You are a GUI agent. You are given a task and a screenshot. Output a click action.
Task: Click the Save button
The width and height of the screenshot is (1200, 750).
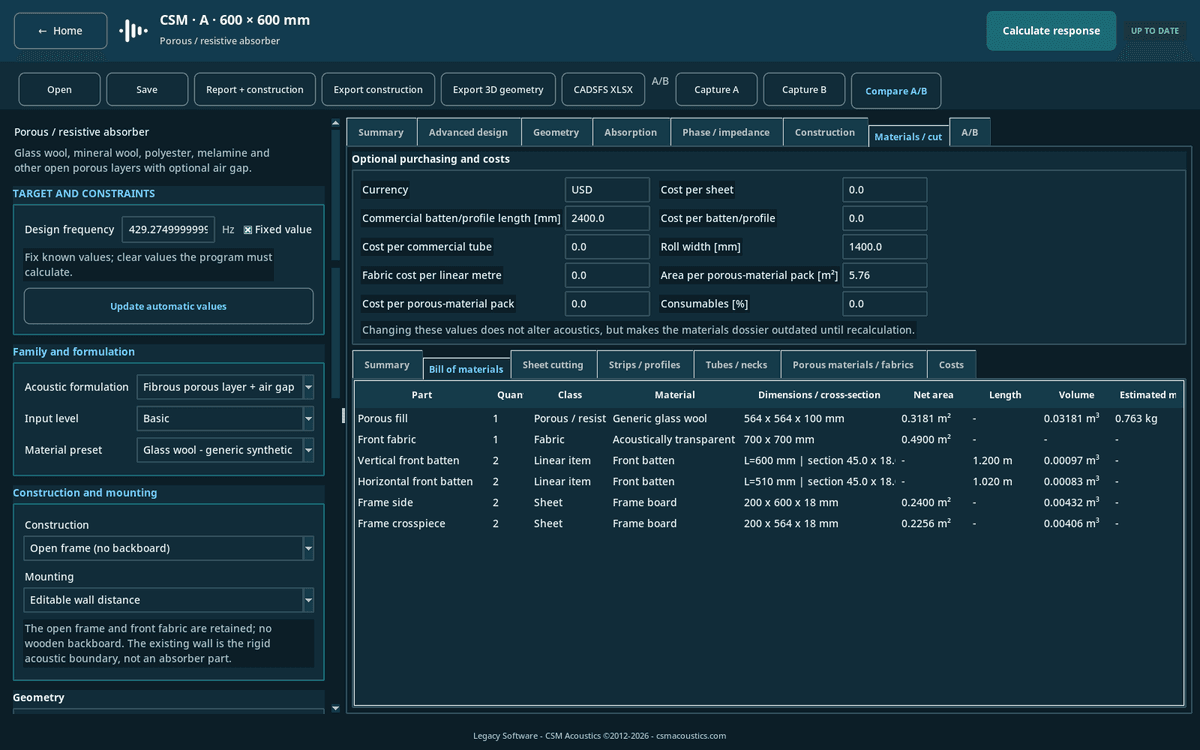coord(147,89)
